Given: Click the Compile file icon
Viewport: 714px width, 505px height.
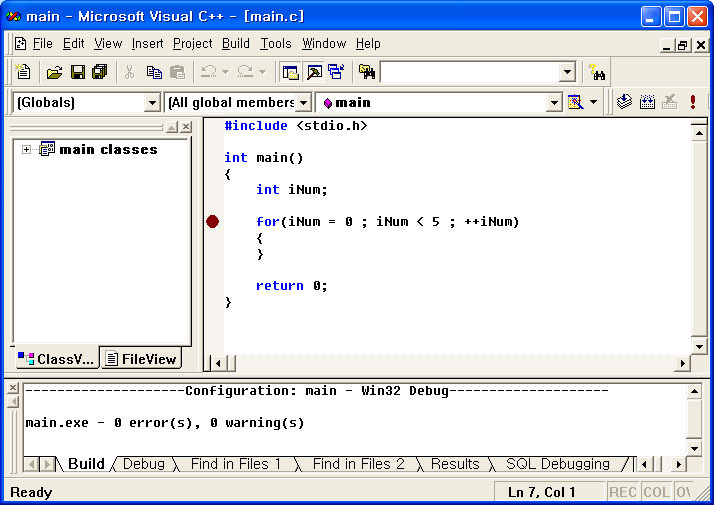Looking at the screenshot, I should coord(624,102).
